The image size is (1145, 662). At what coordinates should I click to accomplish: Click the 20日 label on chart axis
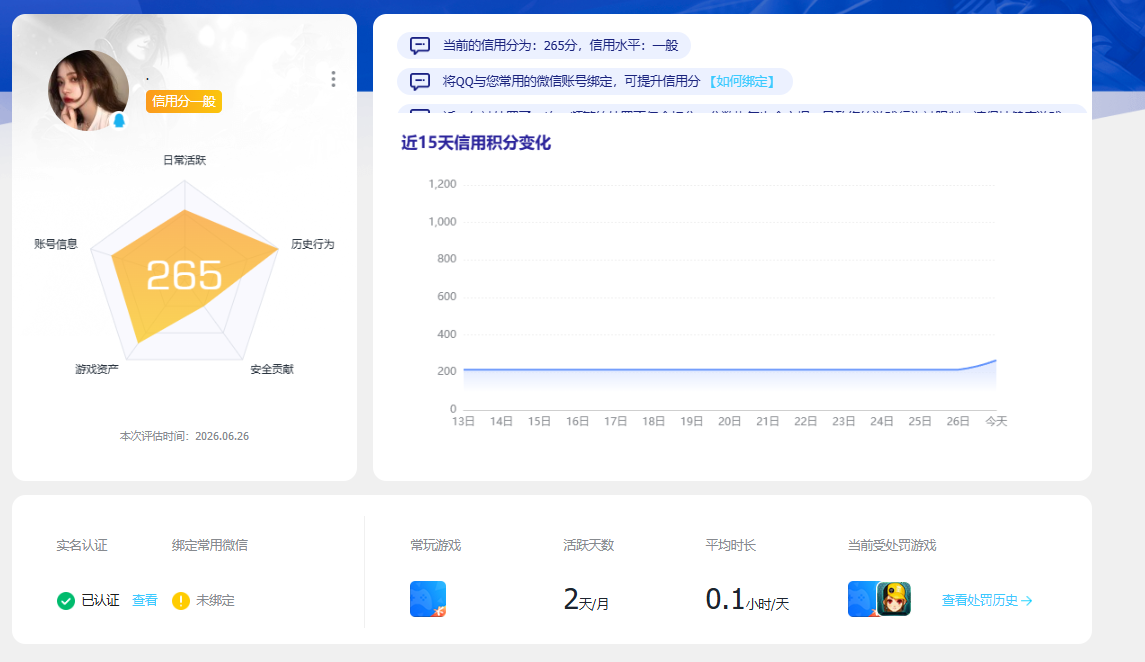click(729, 421)
